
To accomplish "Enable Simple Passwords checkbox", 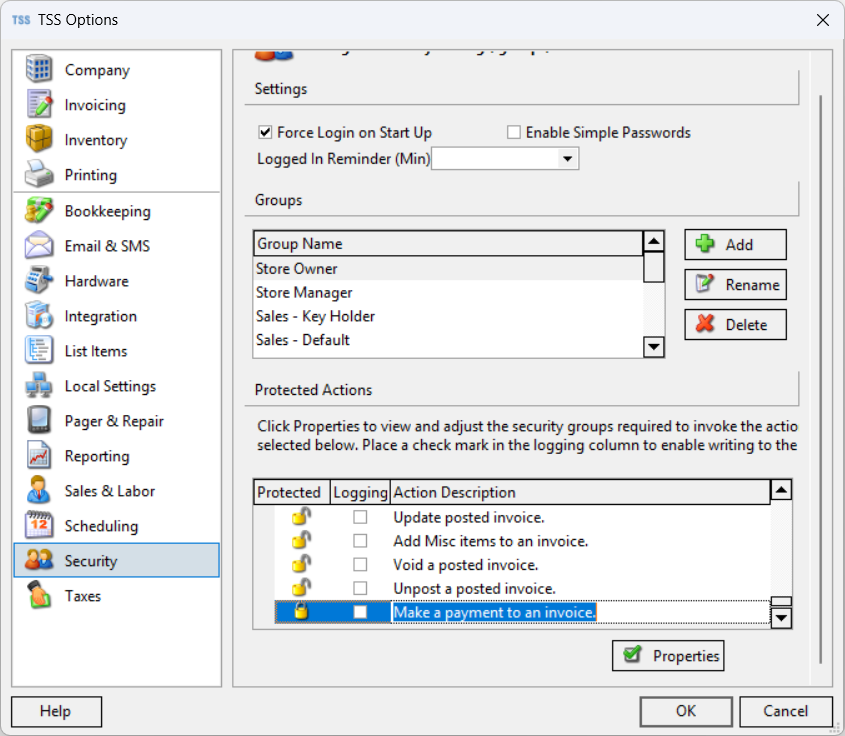I will tap(514, 132).
